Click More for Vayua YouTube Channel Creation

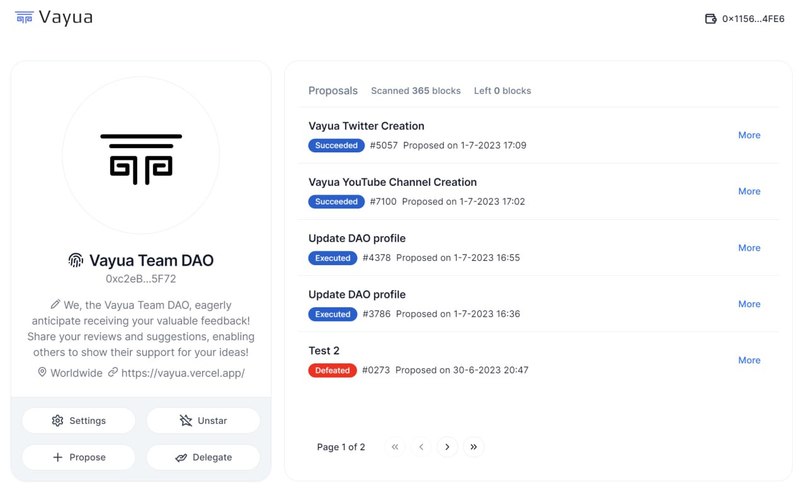[749, 191]
